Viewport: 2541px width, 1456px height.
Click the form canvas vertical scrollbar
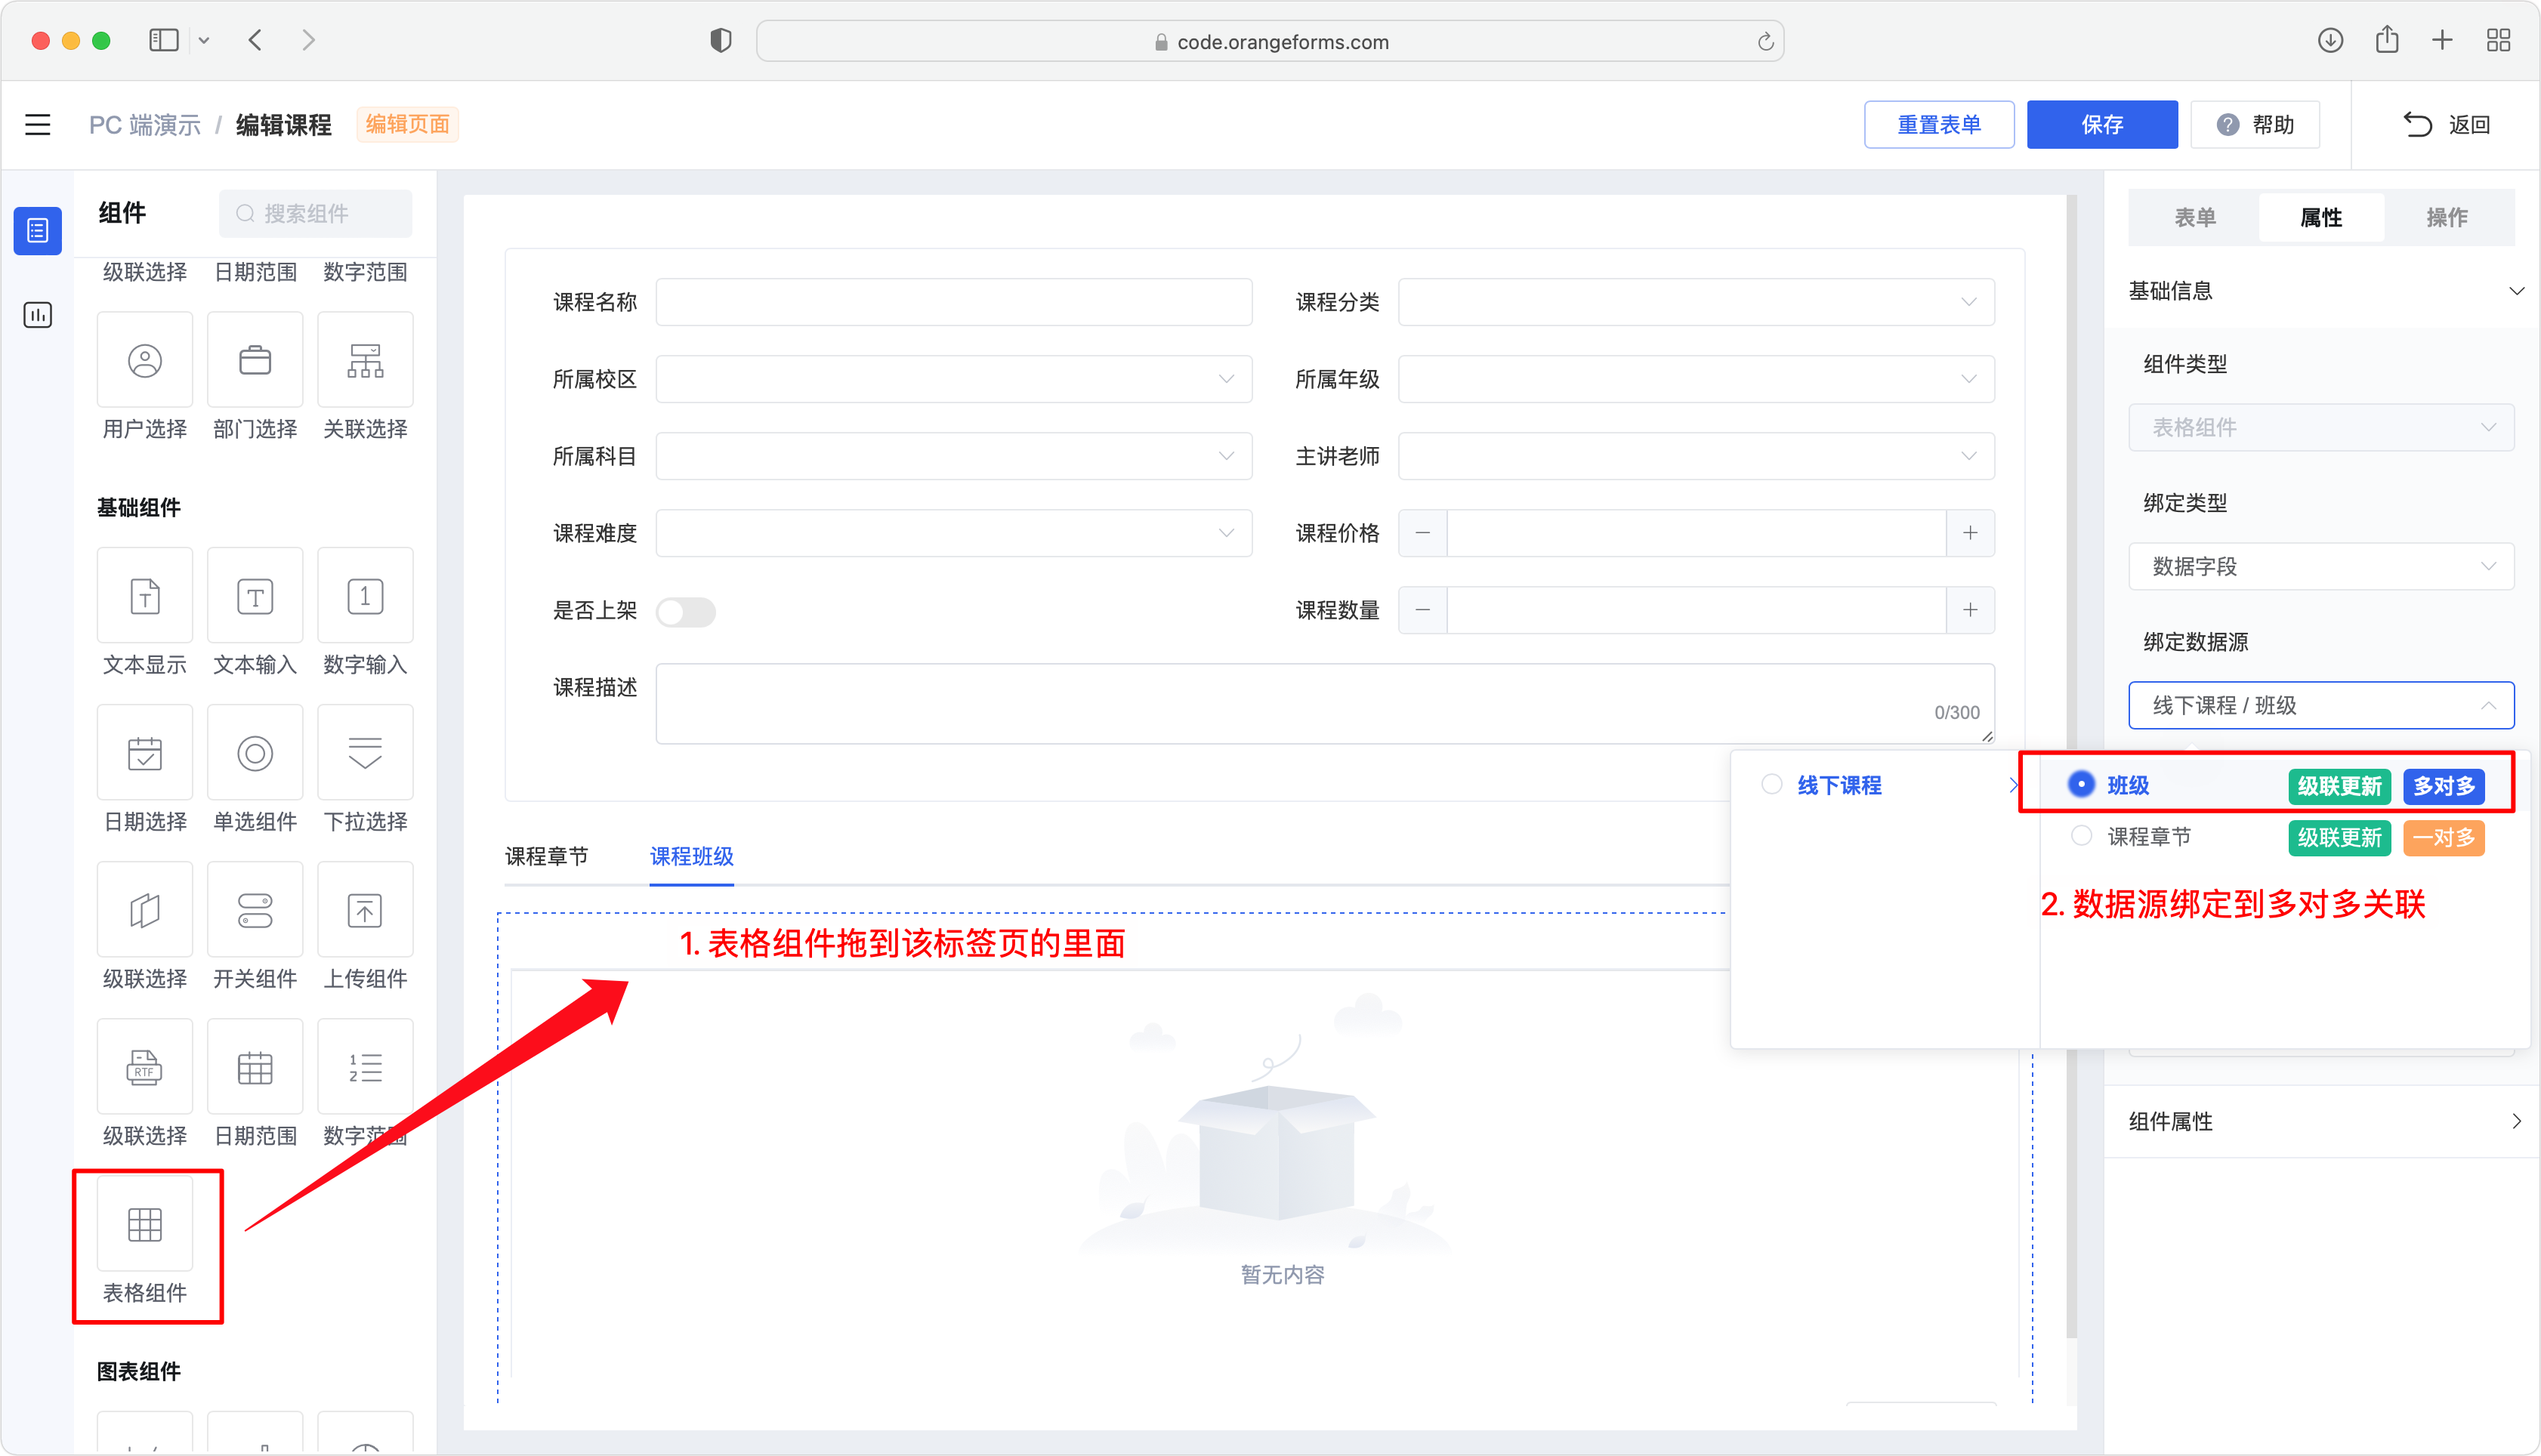tap(2071, 765)
